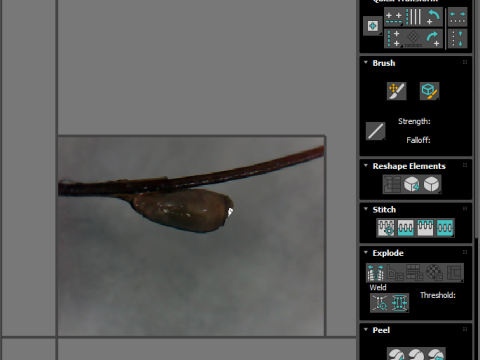Click Stitch to Target icon
The image size is (480, 360).
pyautogui.click(x=386, y=228)
